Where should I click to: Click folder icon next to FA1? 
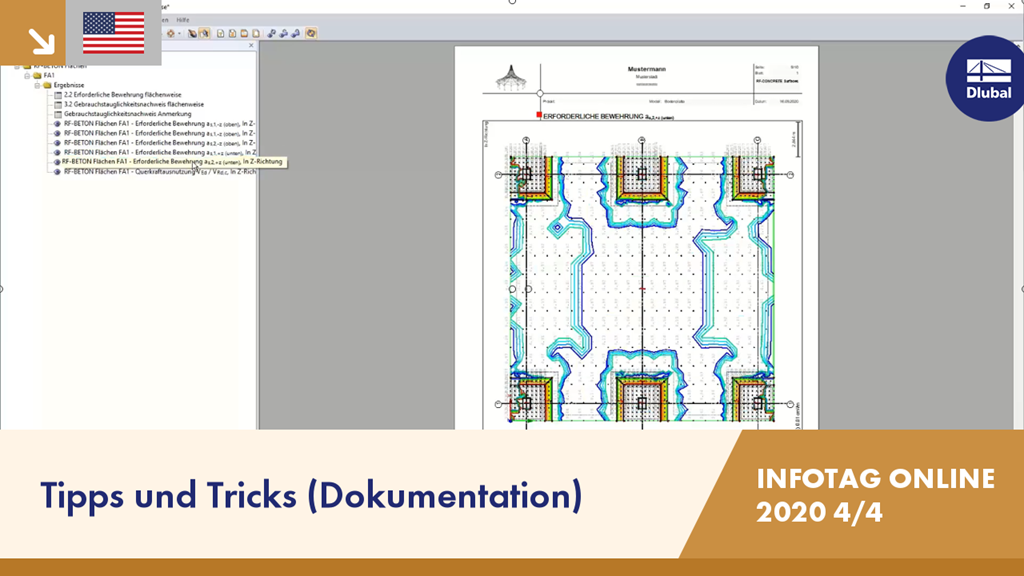click(x=37, y=76)
